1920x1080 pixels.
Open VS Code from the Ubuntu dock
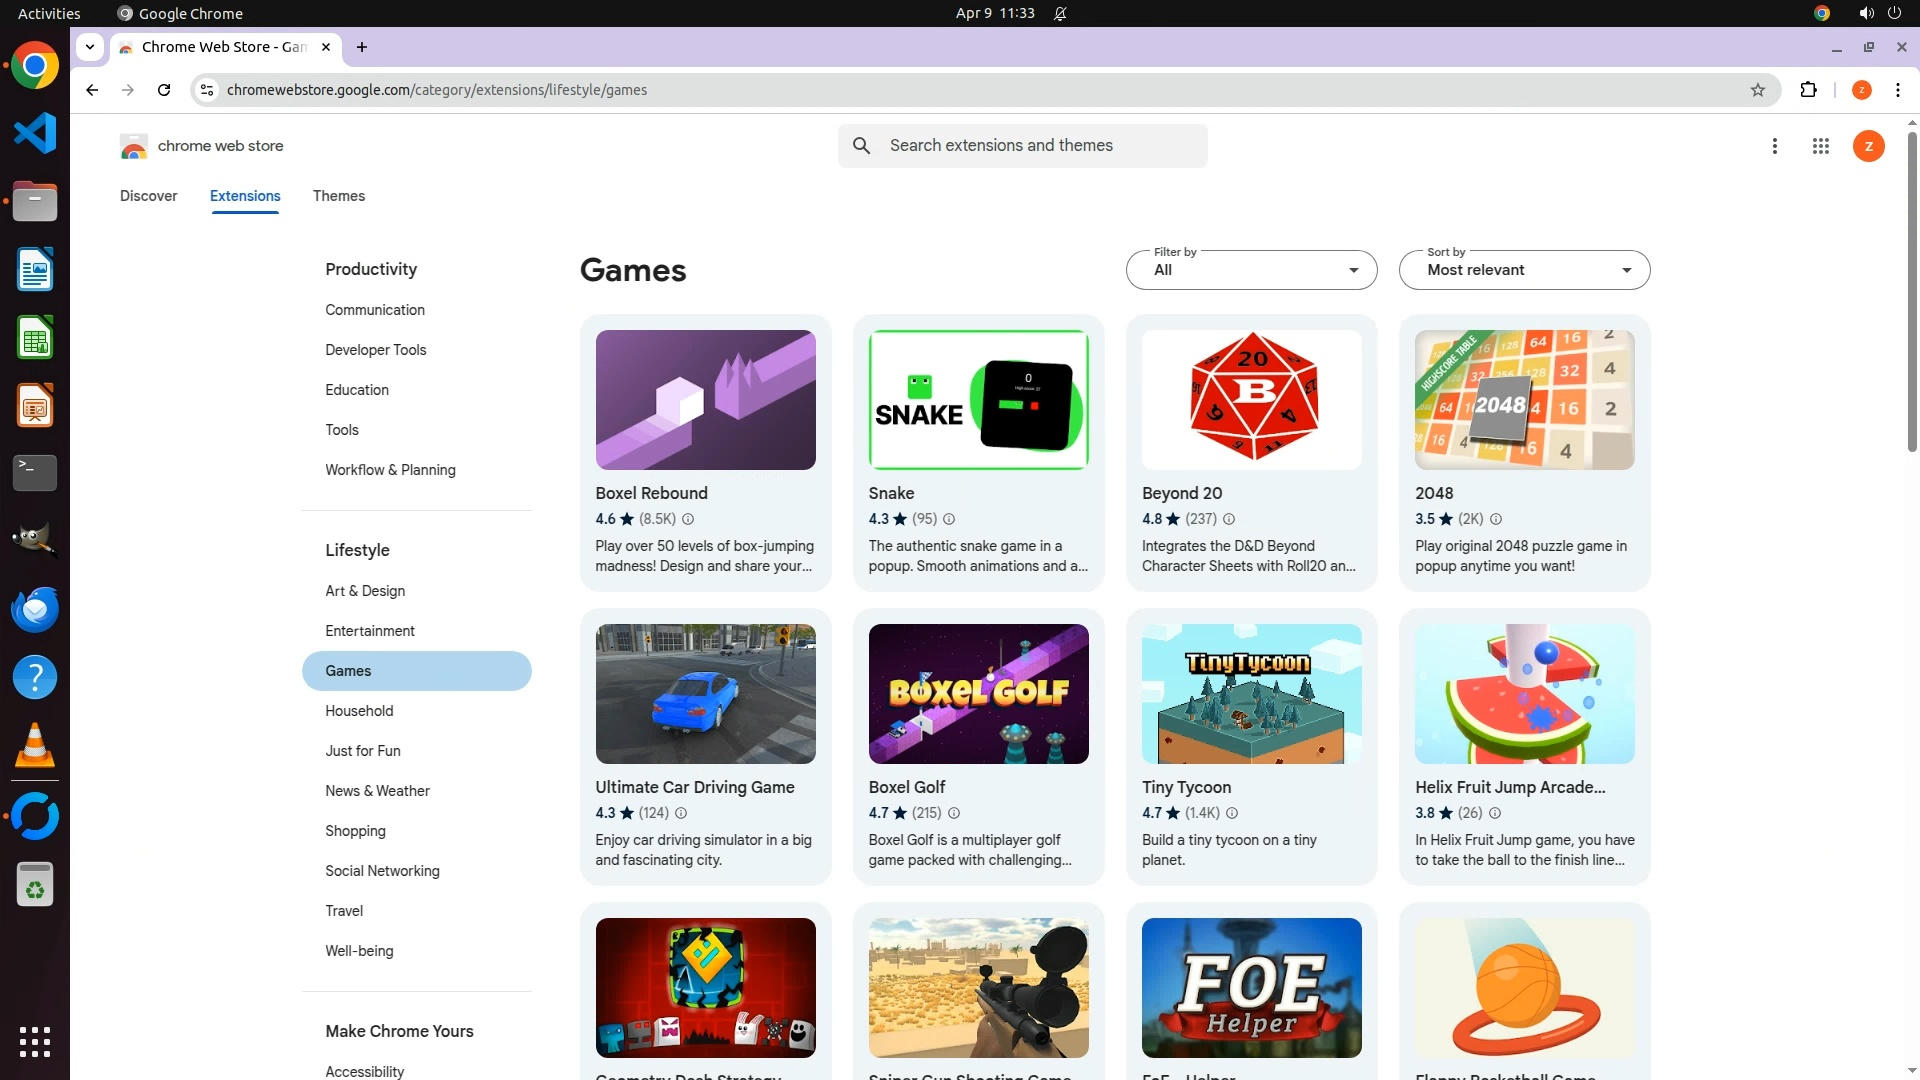pyautogui.click(x=34, y=133)
